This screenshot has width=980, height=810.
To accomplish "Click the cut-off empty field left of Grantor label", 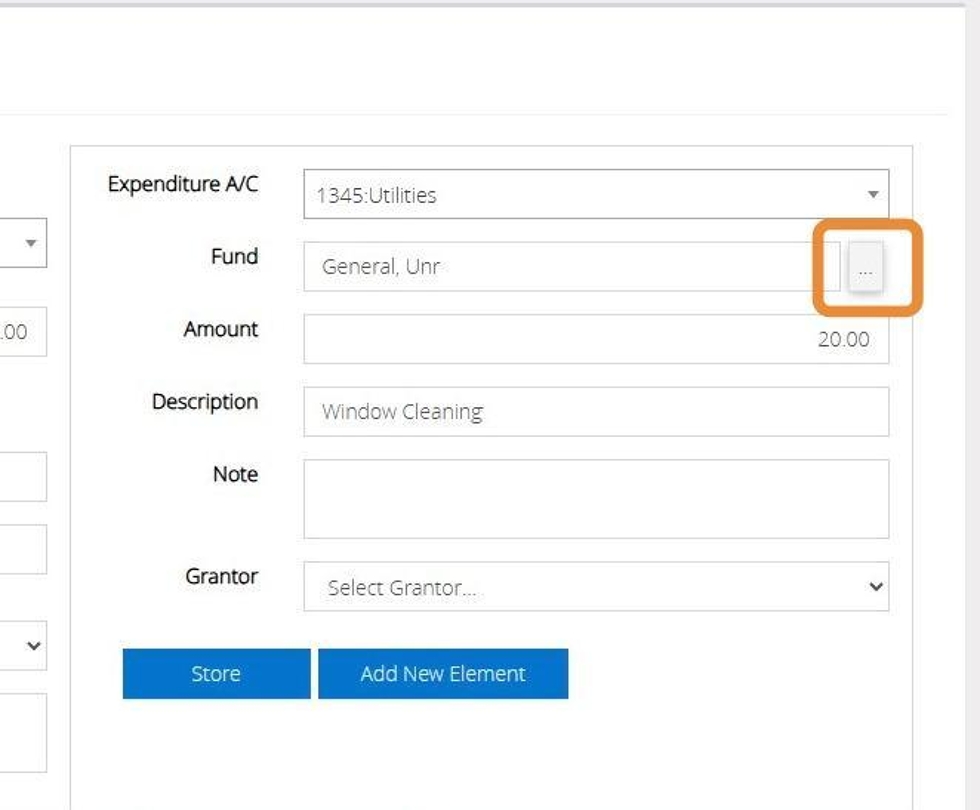I will [x=23, y=549].
